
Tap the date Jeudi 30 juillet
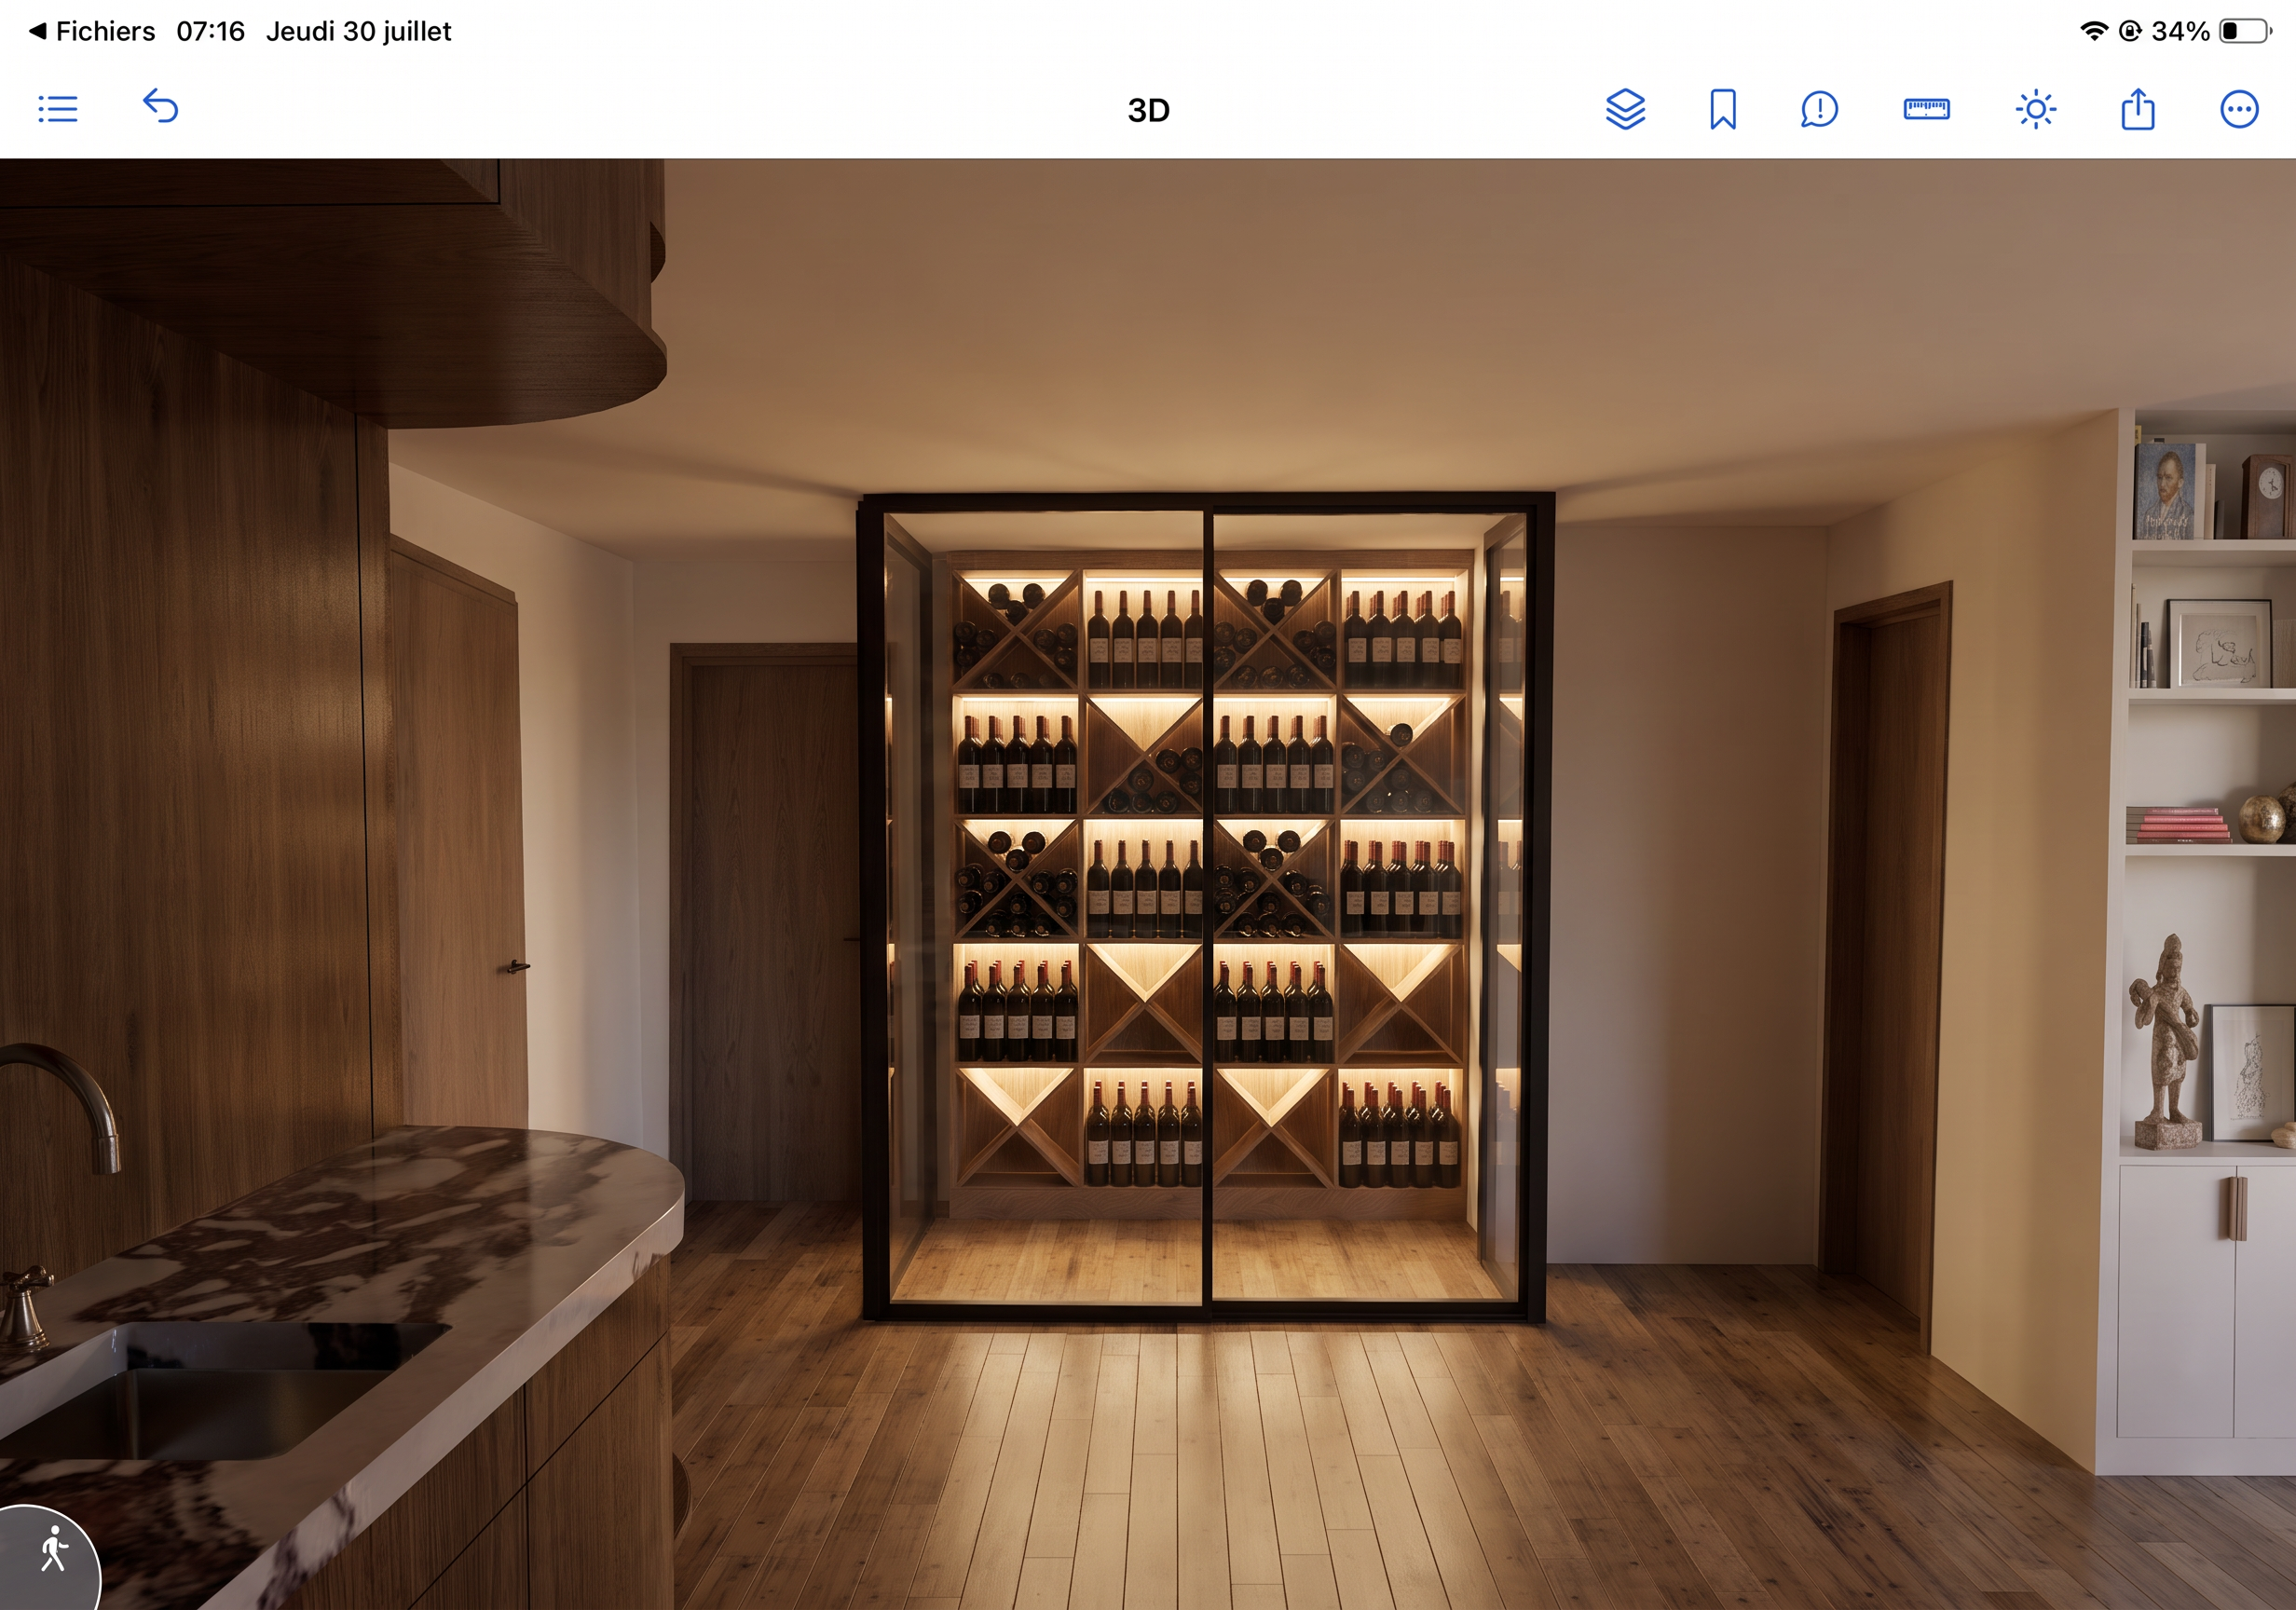pyautogui.click(x=358, y=31)
